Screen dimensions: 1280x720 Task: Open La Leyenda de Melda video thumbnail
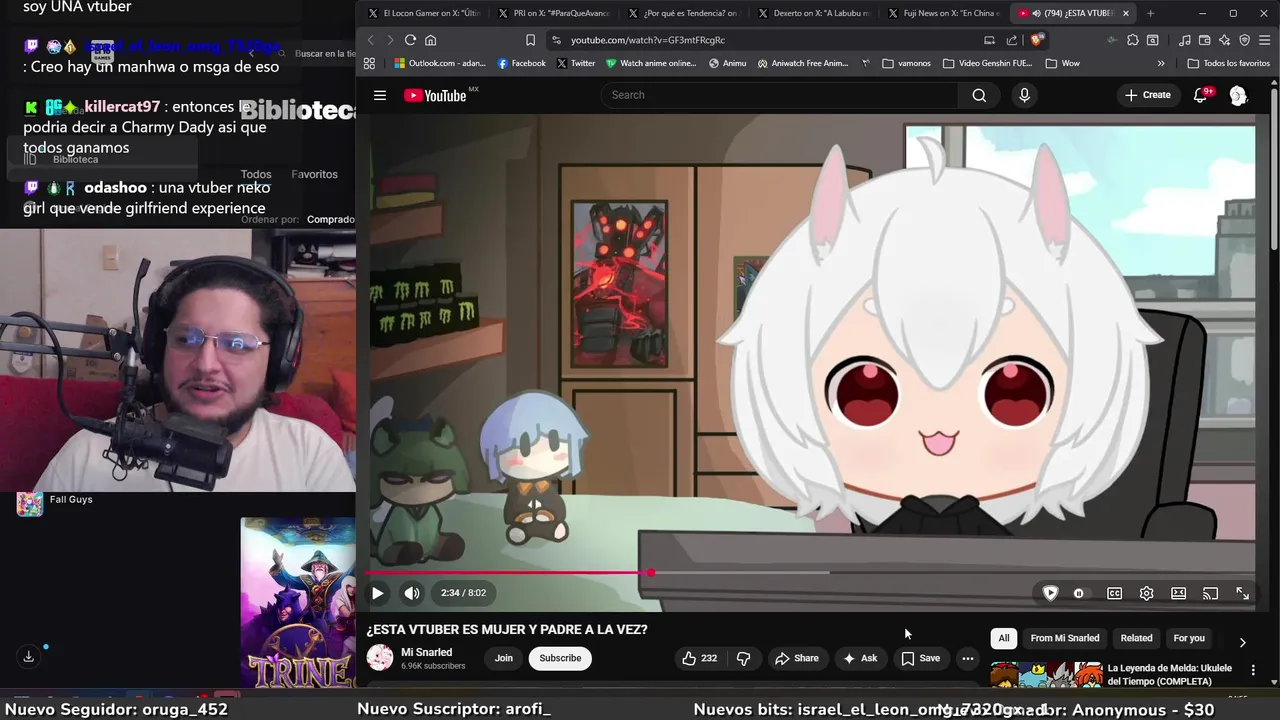pos(1046,675)
